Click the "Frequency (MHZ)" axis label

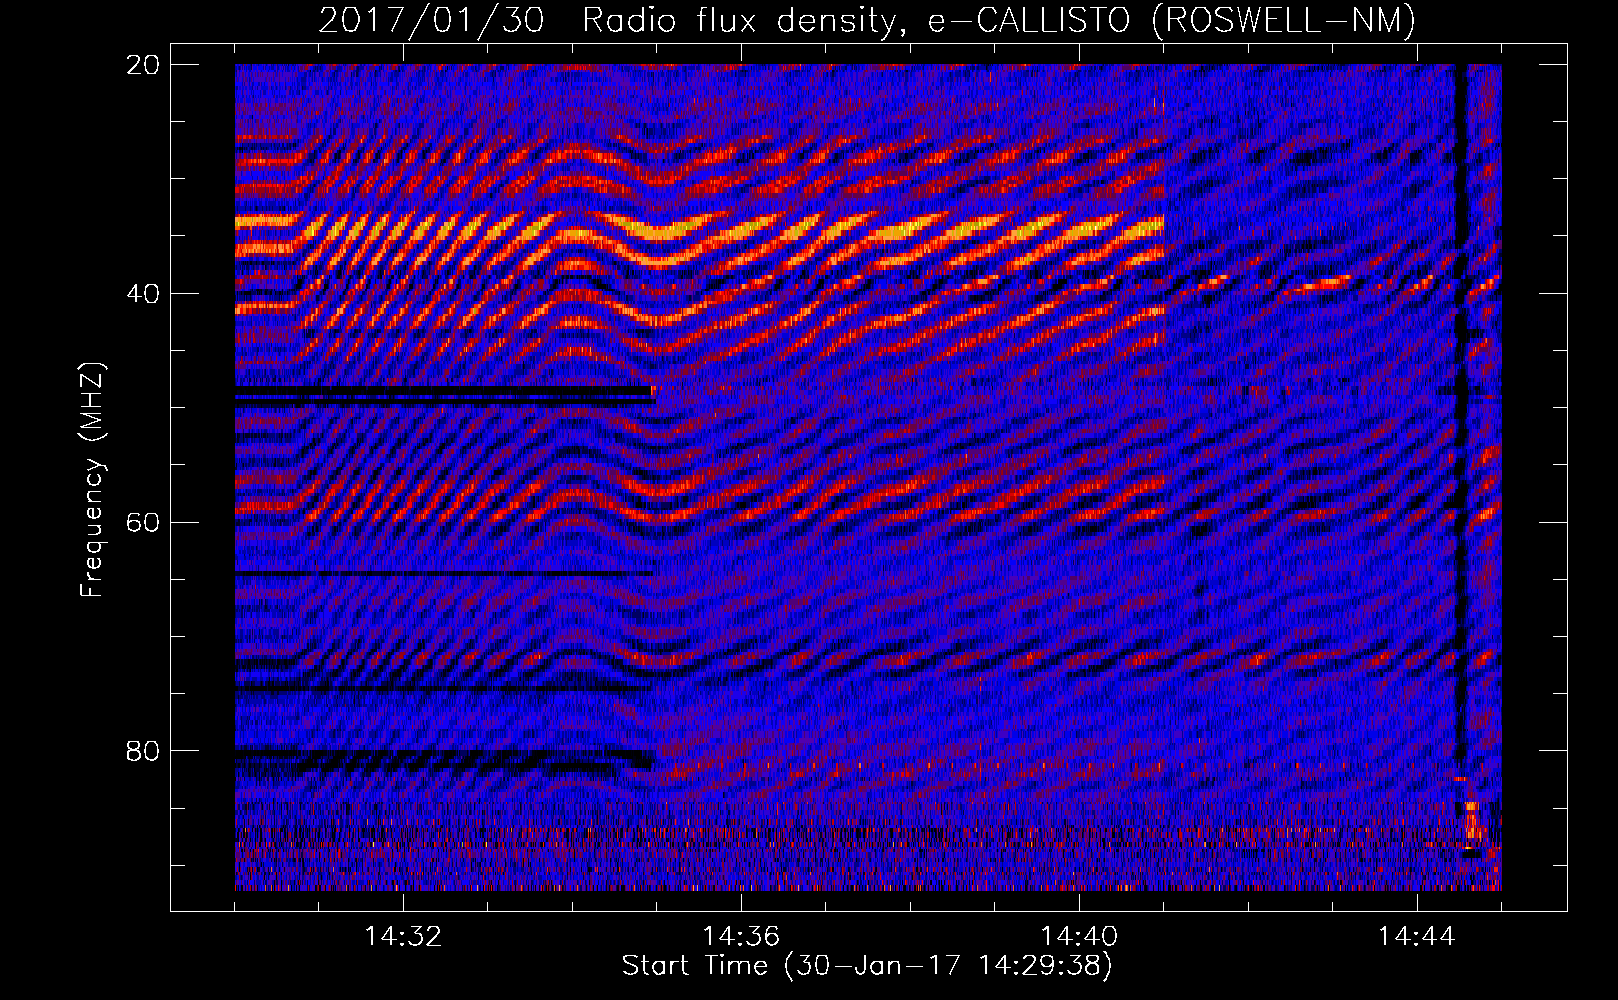(x=92, y=481)
